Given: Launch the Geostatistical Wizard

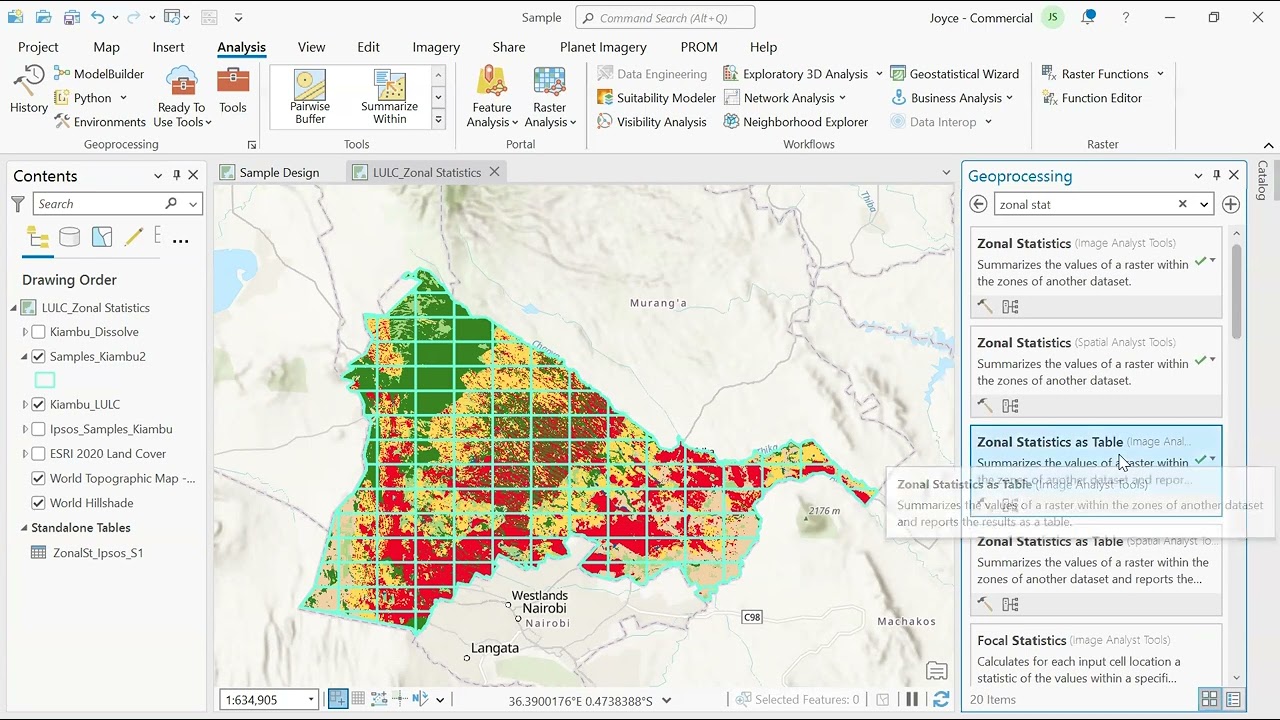Looking at the screenshot, I should click(x=955, y=74).
